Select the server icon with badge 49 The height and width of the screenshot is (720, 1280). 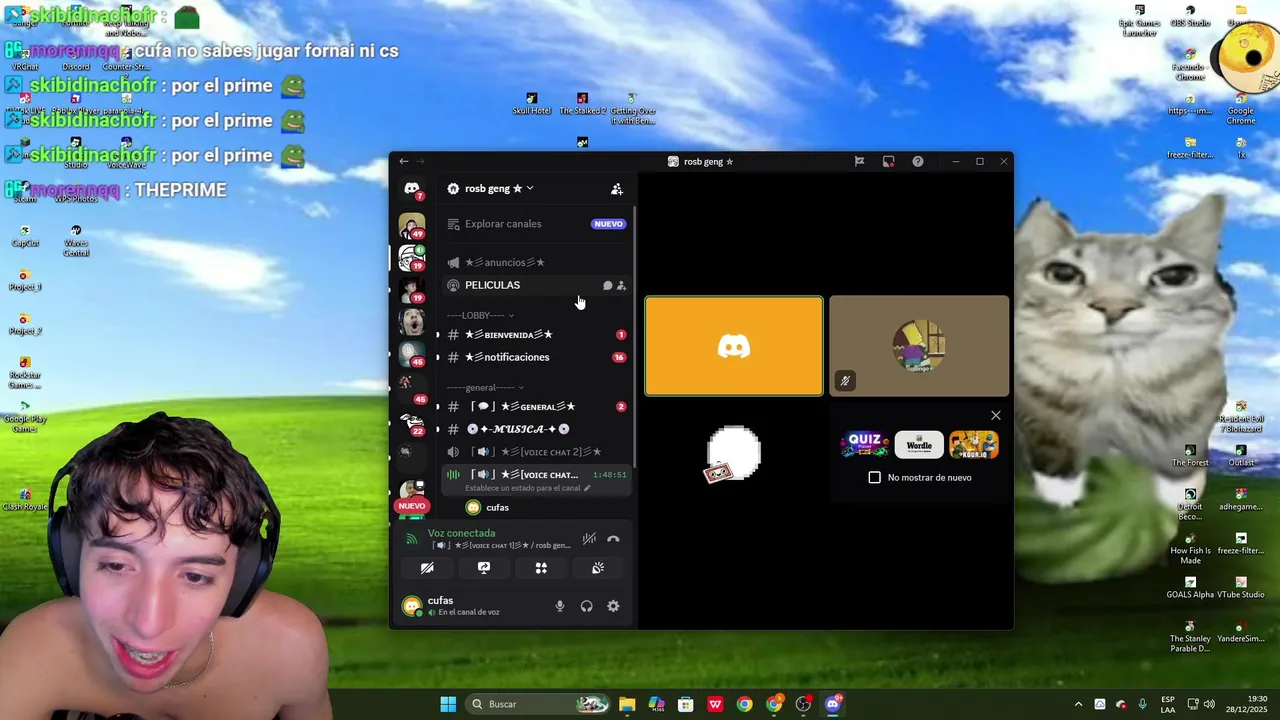click(411, 226)
